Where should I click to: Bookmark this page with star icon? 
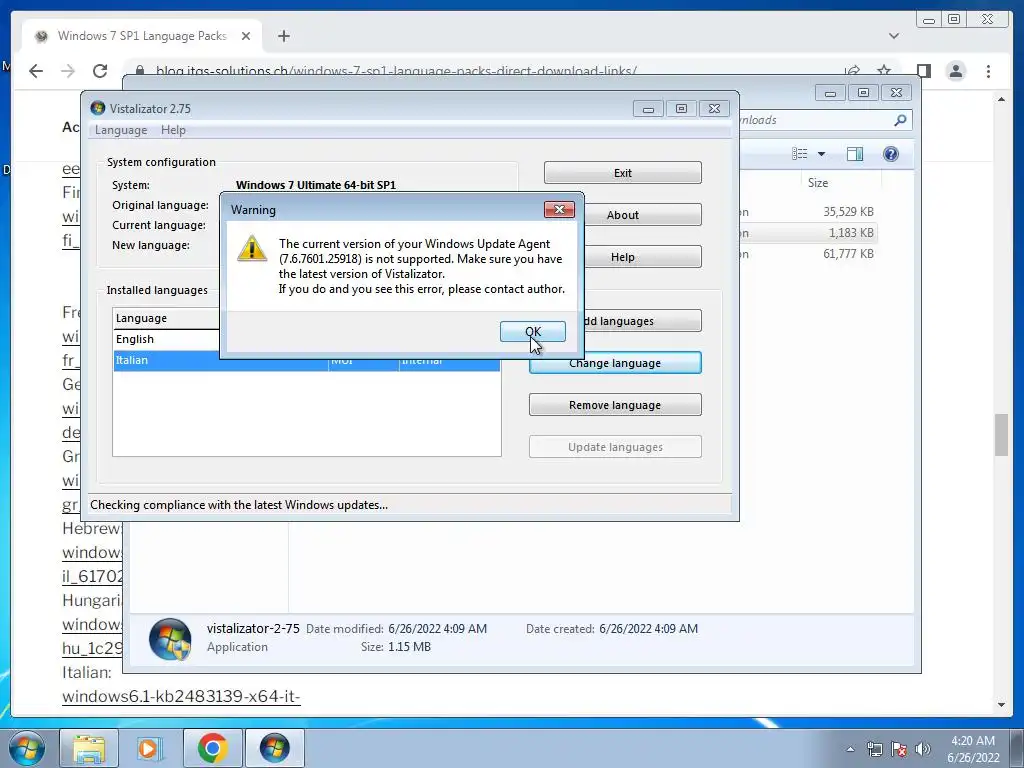coord(884,71)
